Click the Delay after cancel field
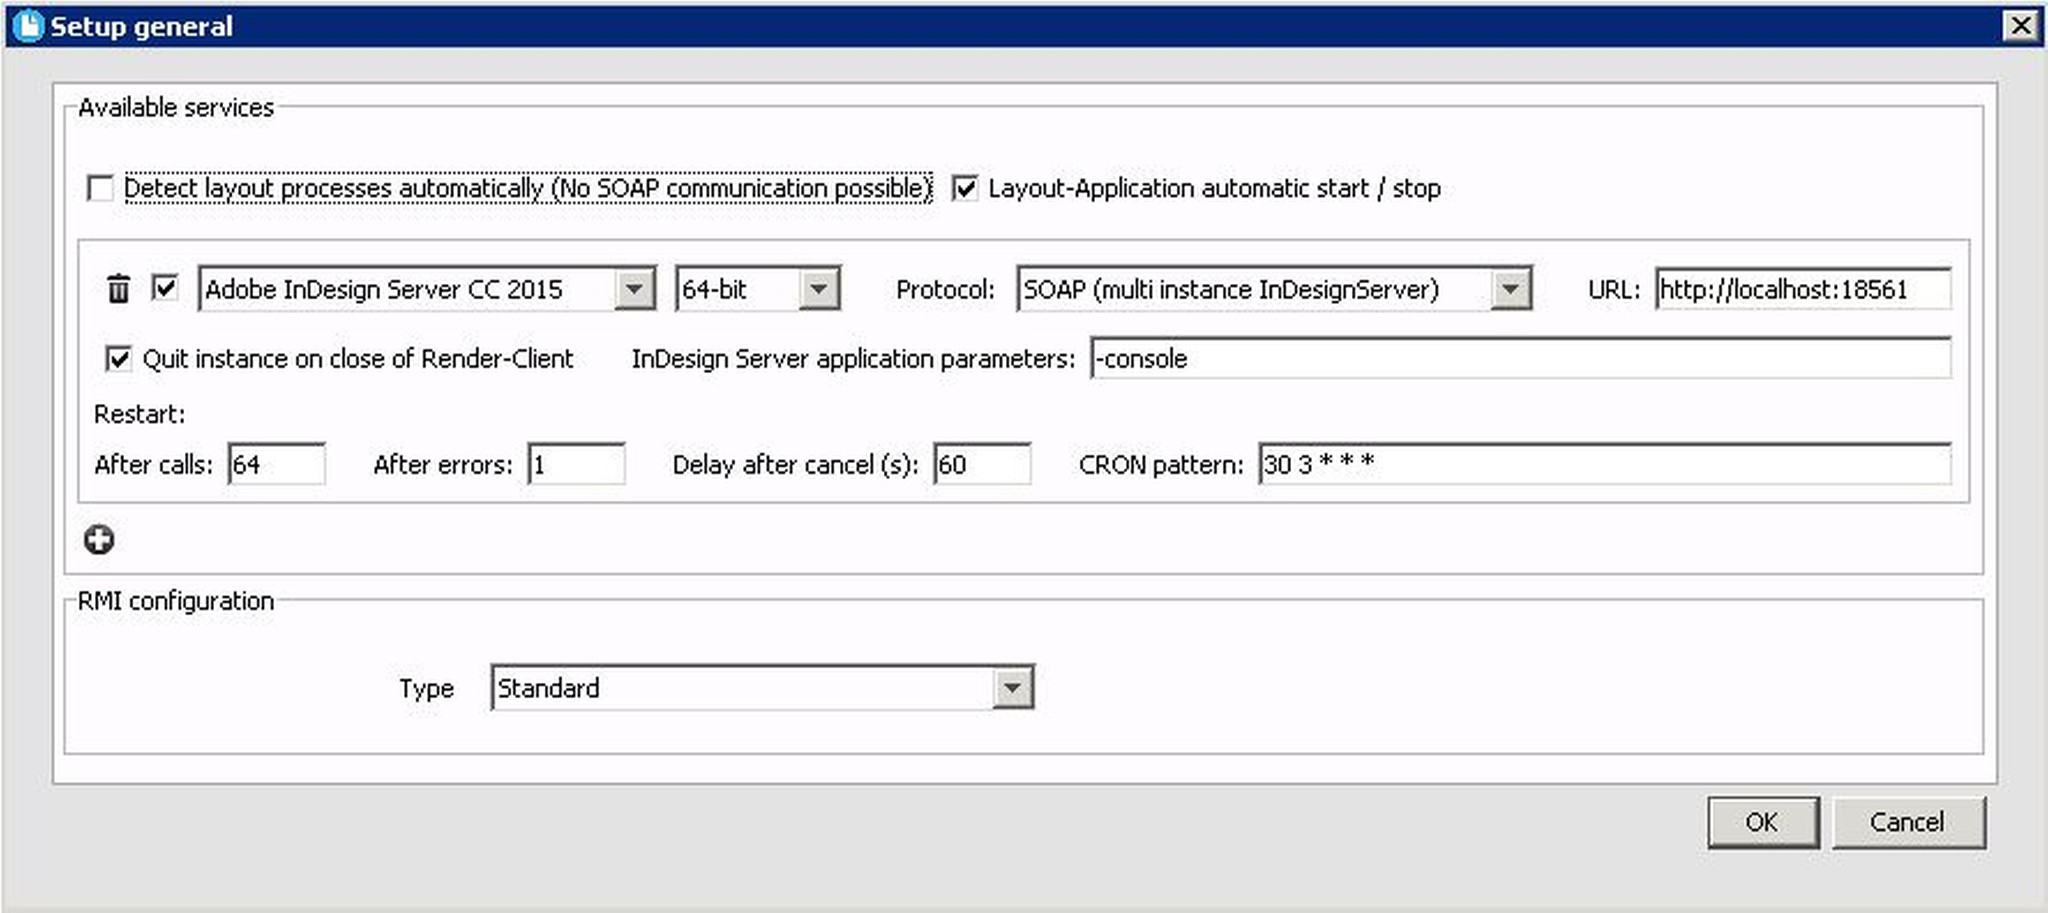This screenshot has height=913, width=2048. click(981, 465)
